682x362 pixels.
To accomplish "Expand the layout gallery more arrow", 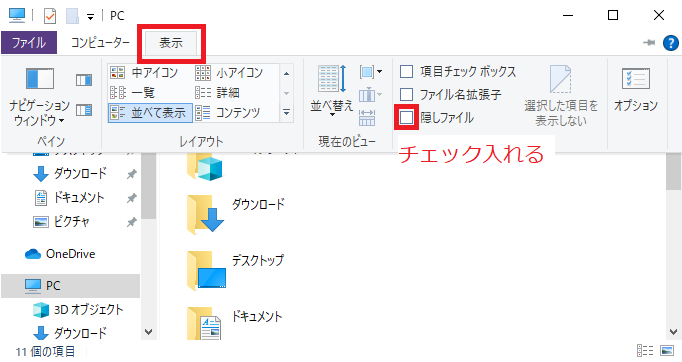I will click(286, 113).
